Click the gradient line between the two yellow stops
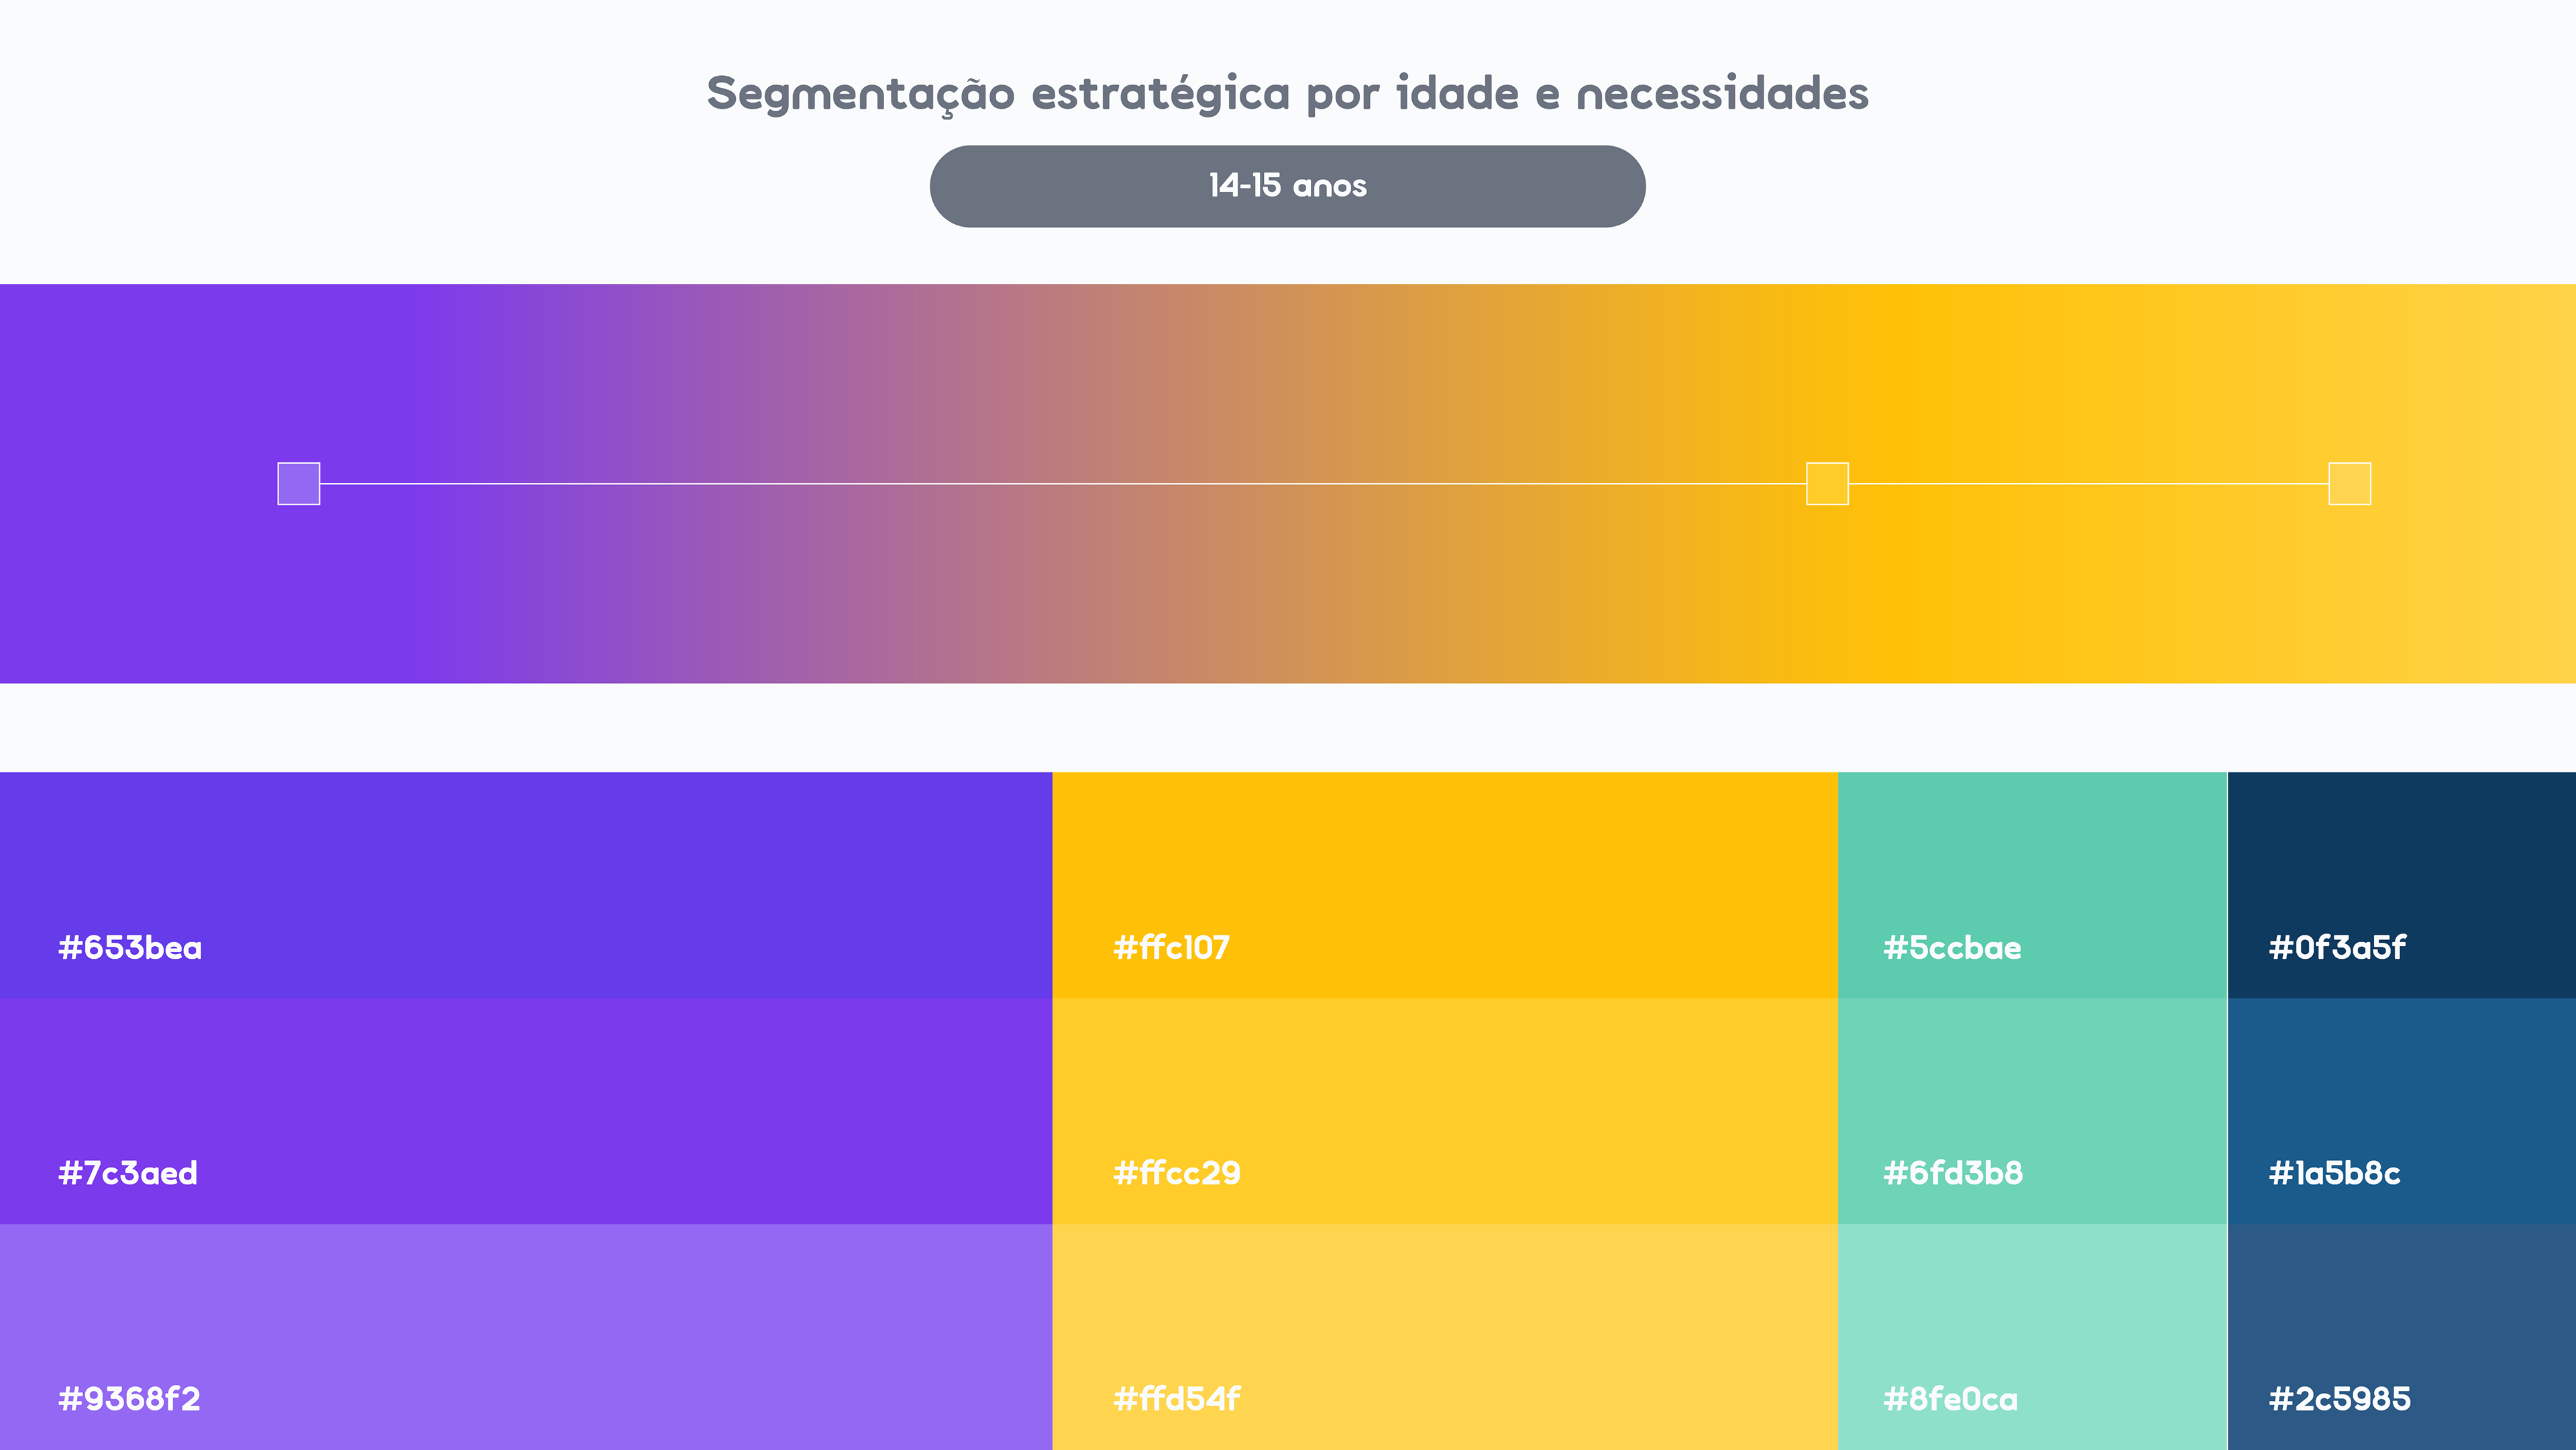The image size is (2576, 1450). point(2088,484)
